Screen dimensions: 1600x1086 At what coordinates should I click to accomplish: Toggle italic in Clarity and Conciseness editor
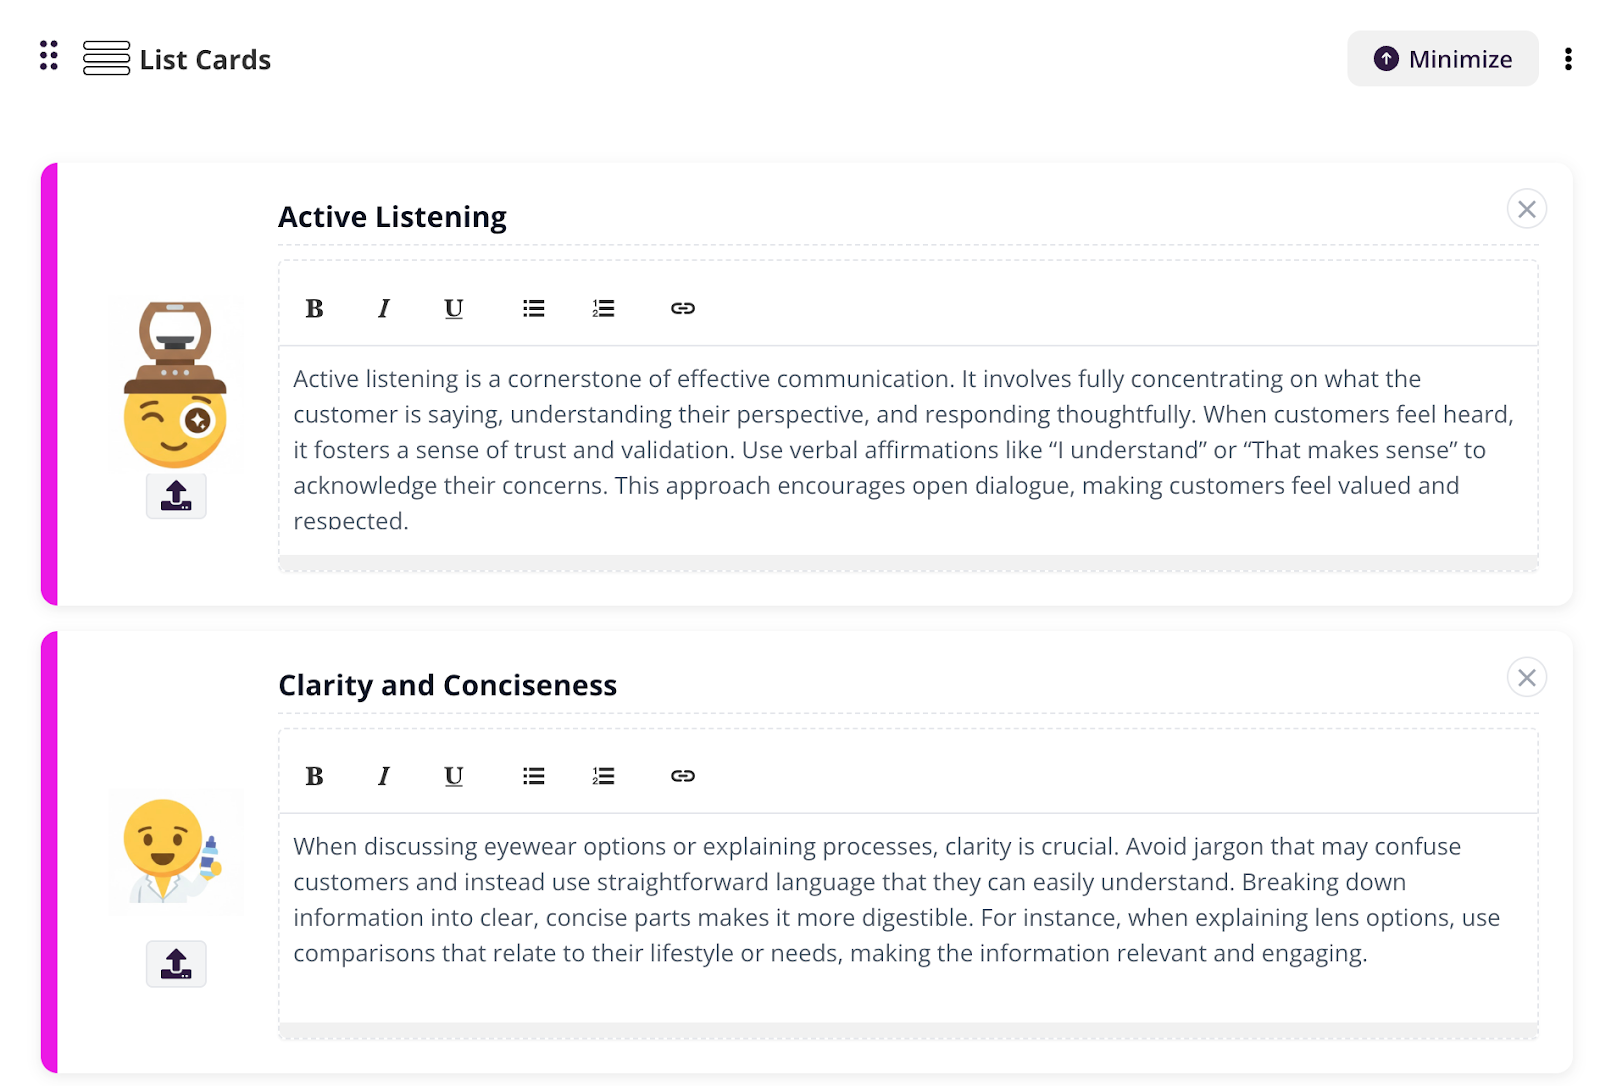(384, 776)
